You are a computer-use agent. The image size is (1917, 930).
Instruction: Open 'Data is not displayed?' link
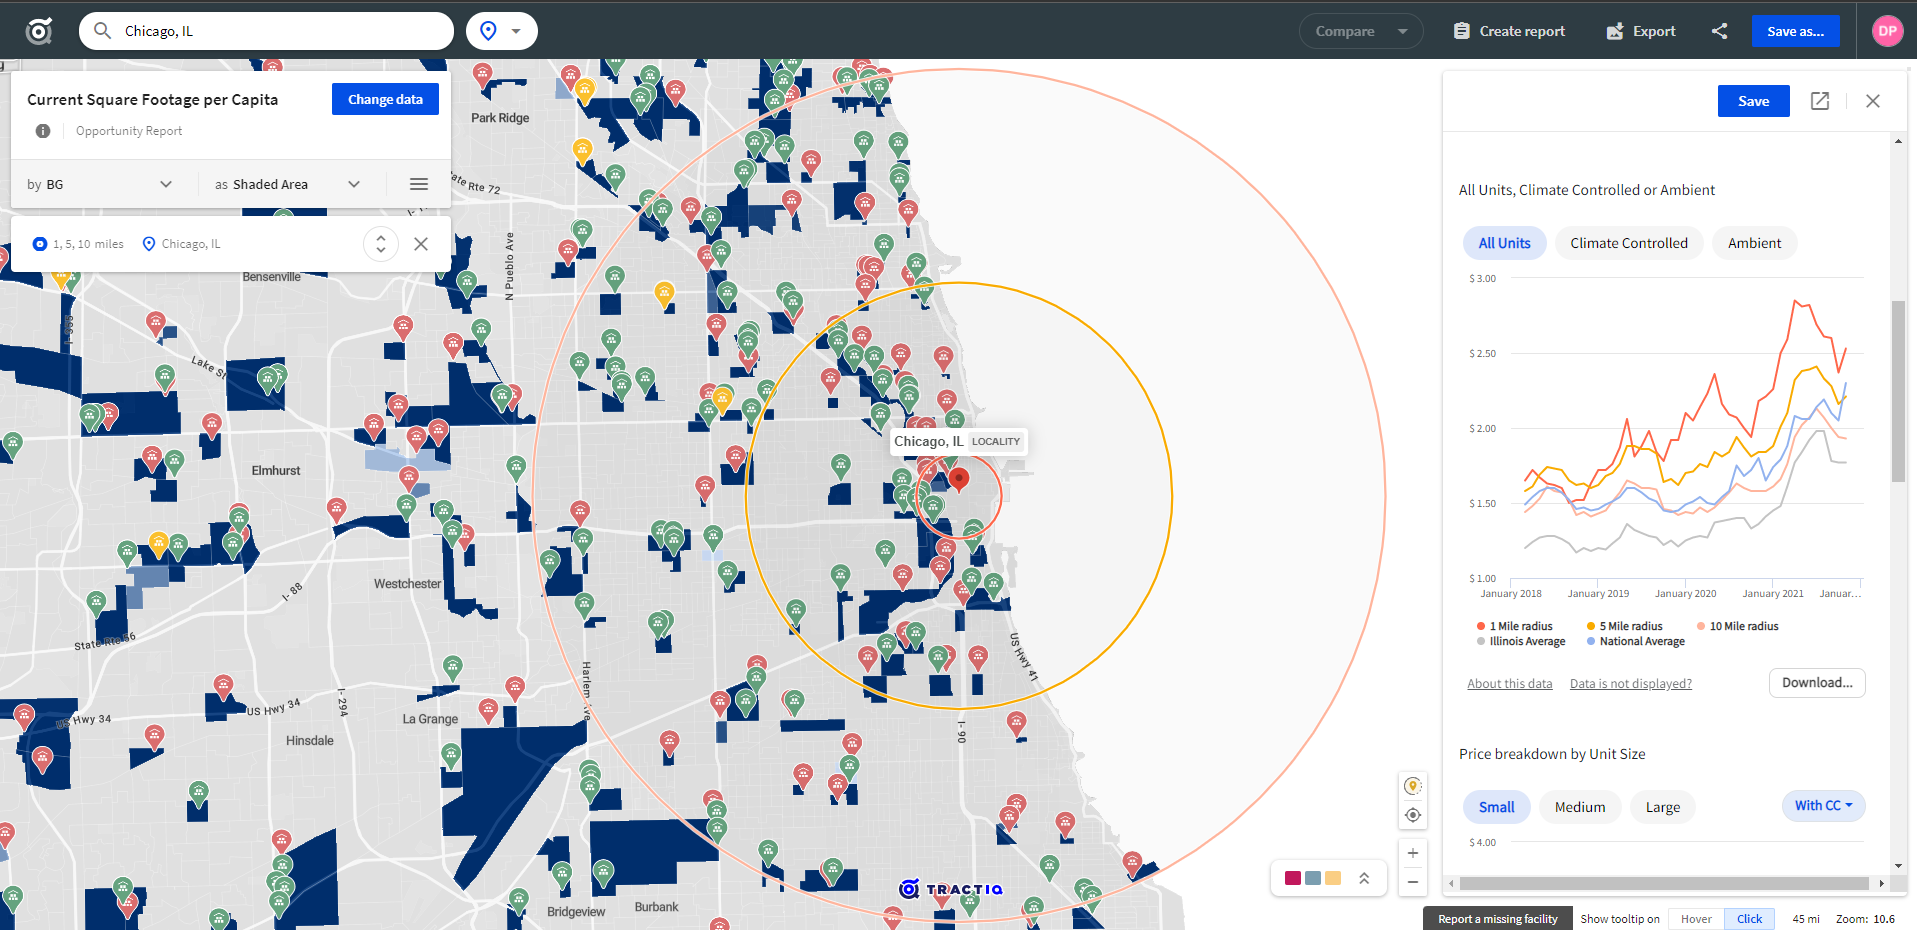(1630, 684)
